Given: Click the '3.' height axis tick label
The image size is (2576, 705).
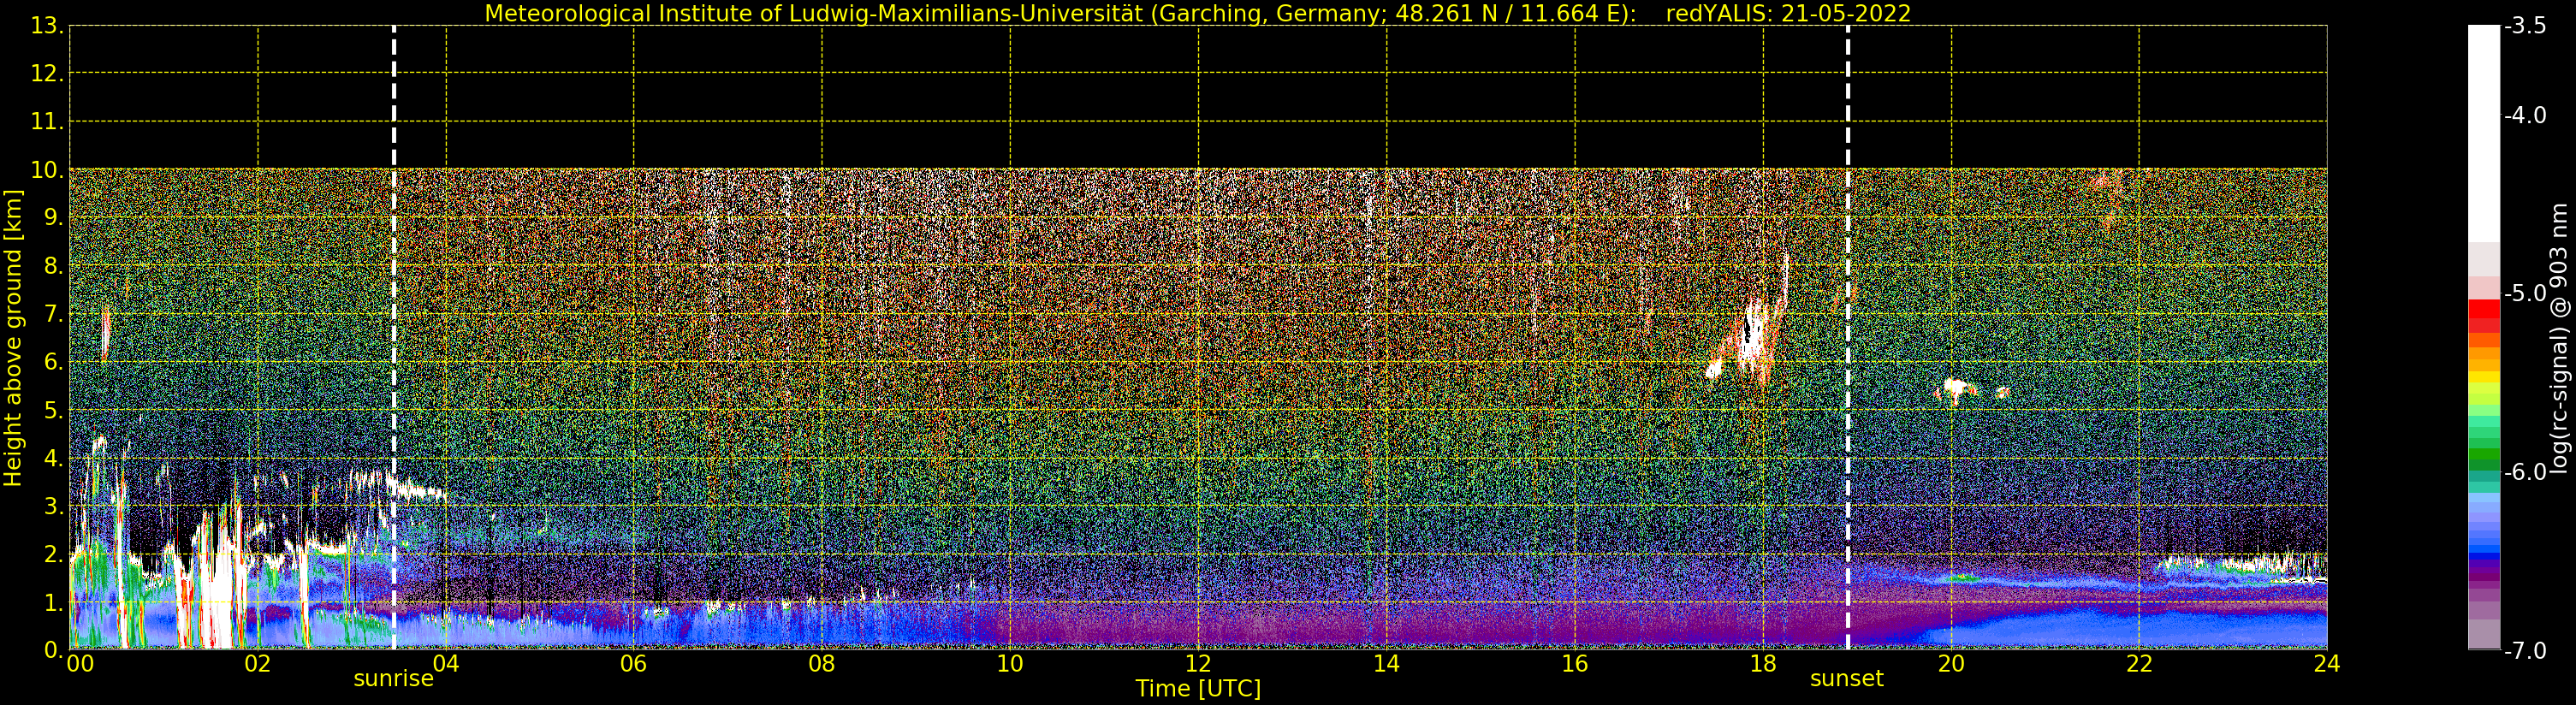Looking at the screenshot, I should point(53,506).
